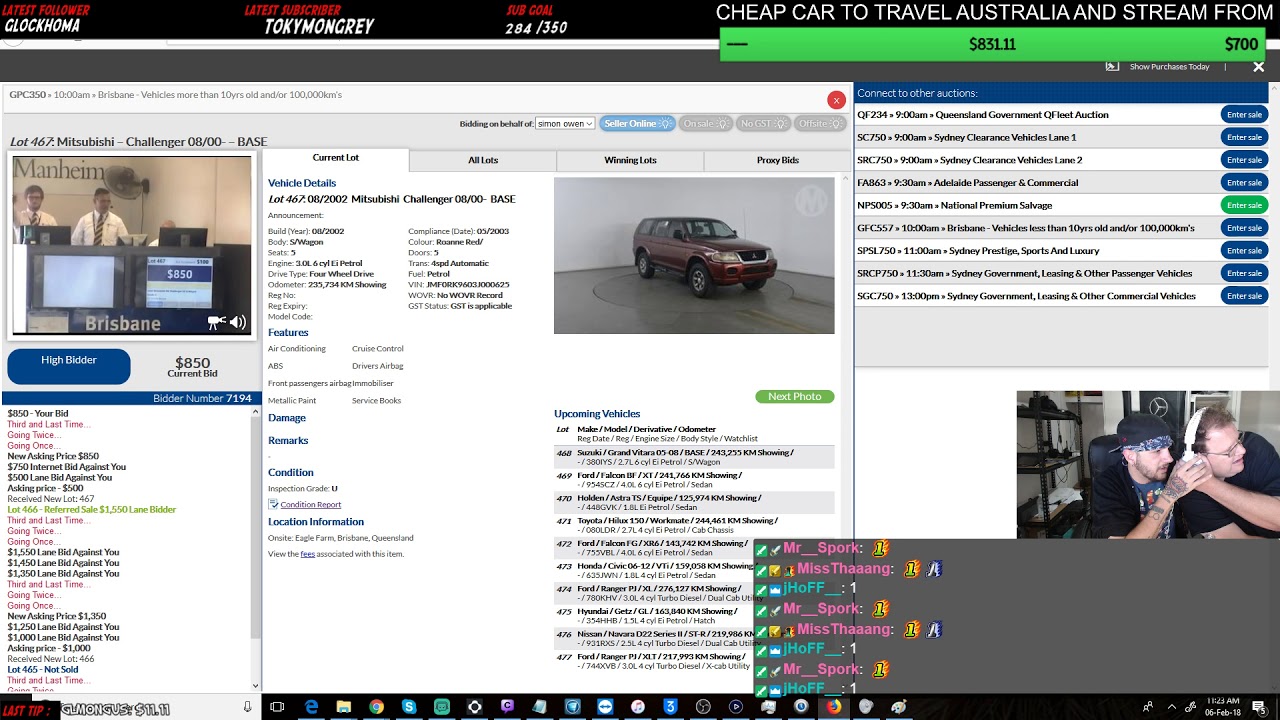Image resolution: width=1280 pixels, height=720 pixels.
Task: Toggle the Seller Online indicator
Action: coord(637,123)
